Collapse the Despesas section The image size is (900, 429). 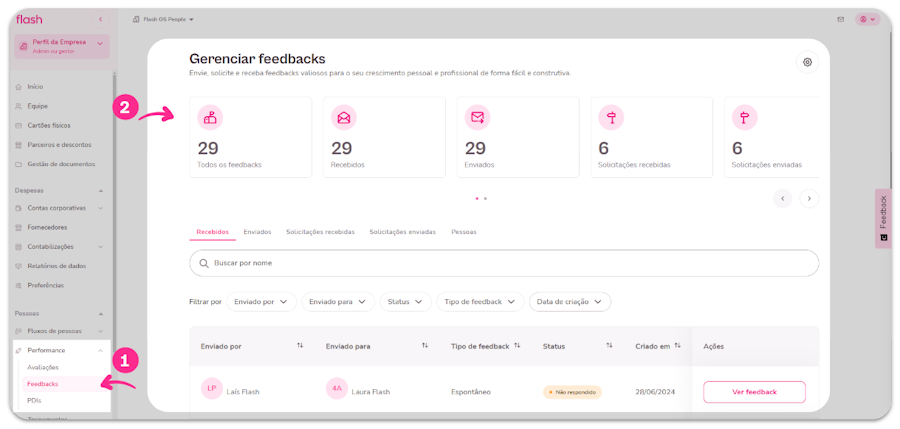click(101, 190)
